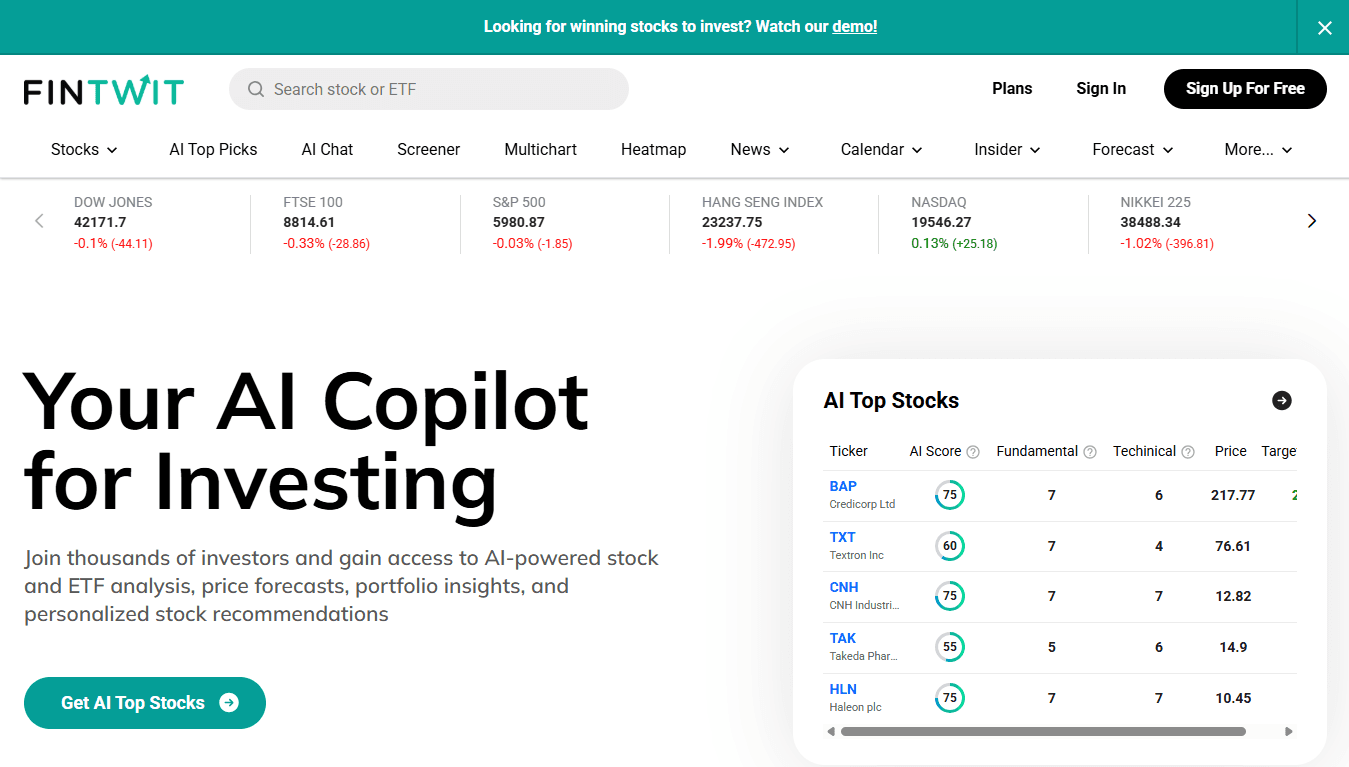1349x767 pixels.
Task: Click the table's horizontal scrollbar
Action: [x=1043, y=732]
